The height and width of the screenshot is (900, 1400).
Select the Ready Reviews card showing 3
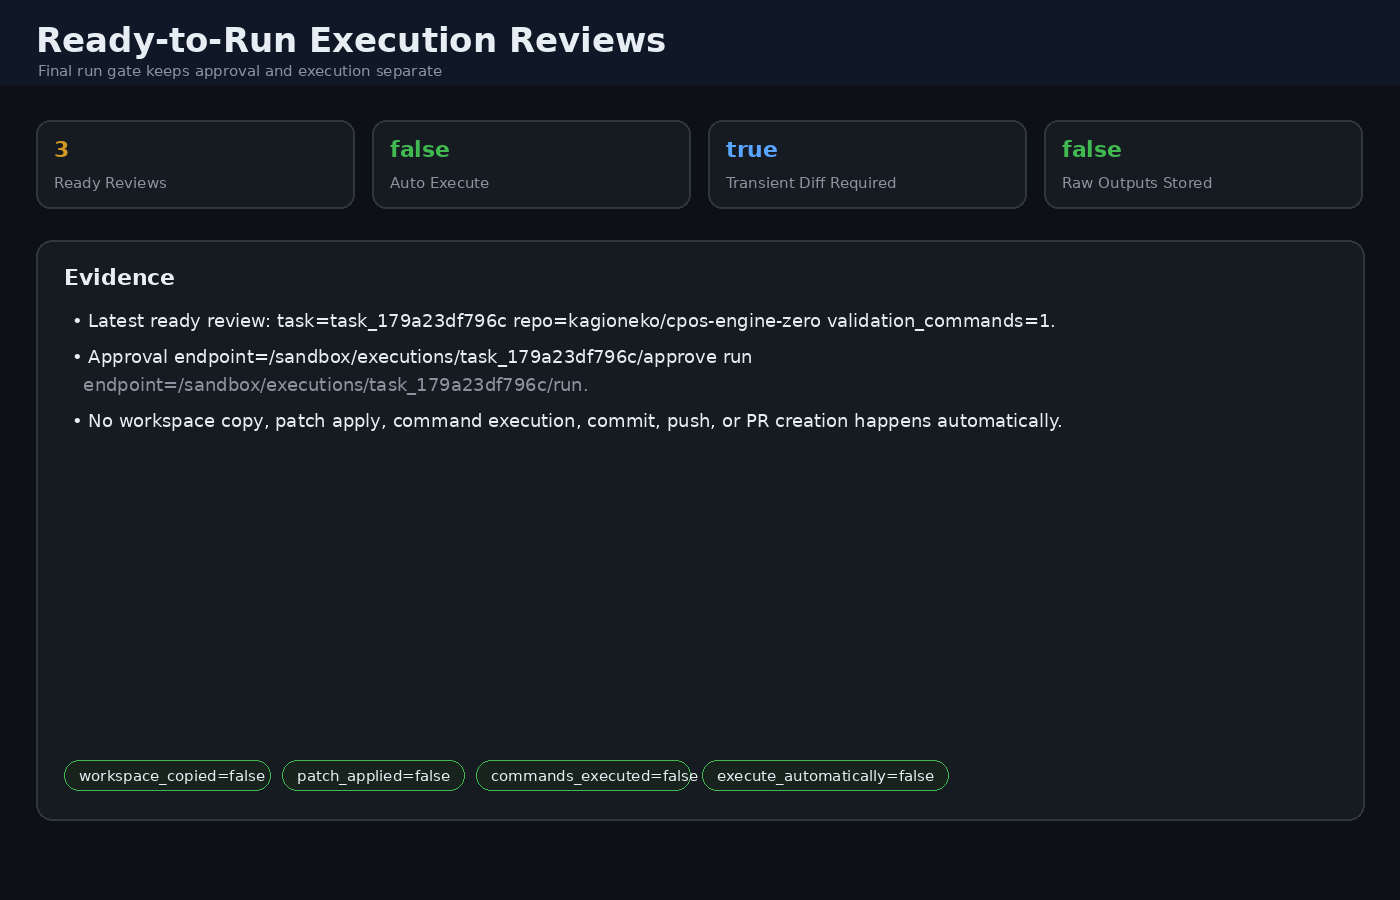tap(196, 165)
